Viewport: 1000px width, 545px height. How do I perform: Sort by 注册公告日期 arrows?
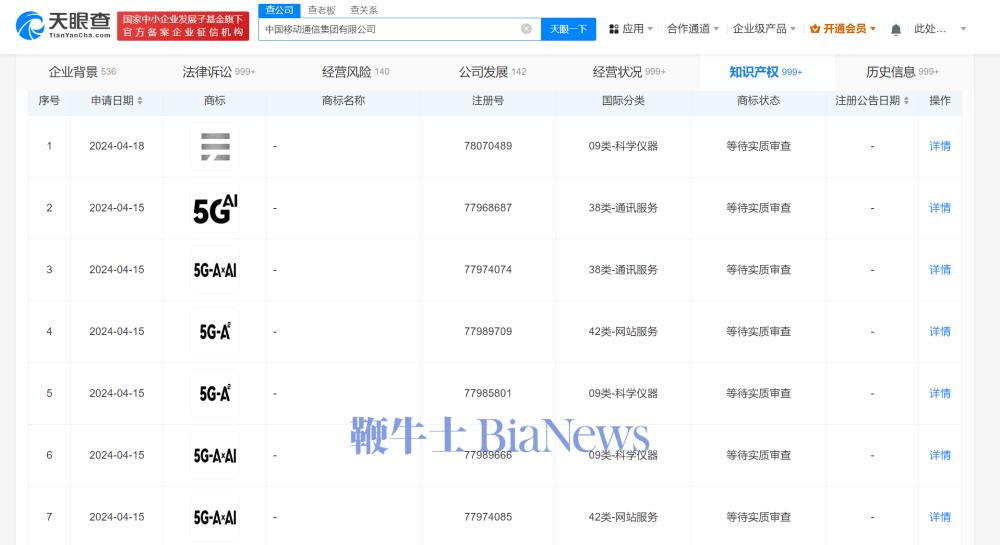point(906,101)
